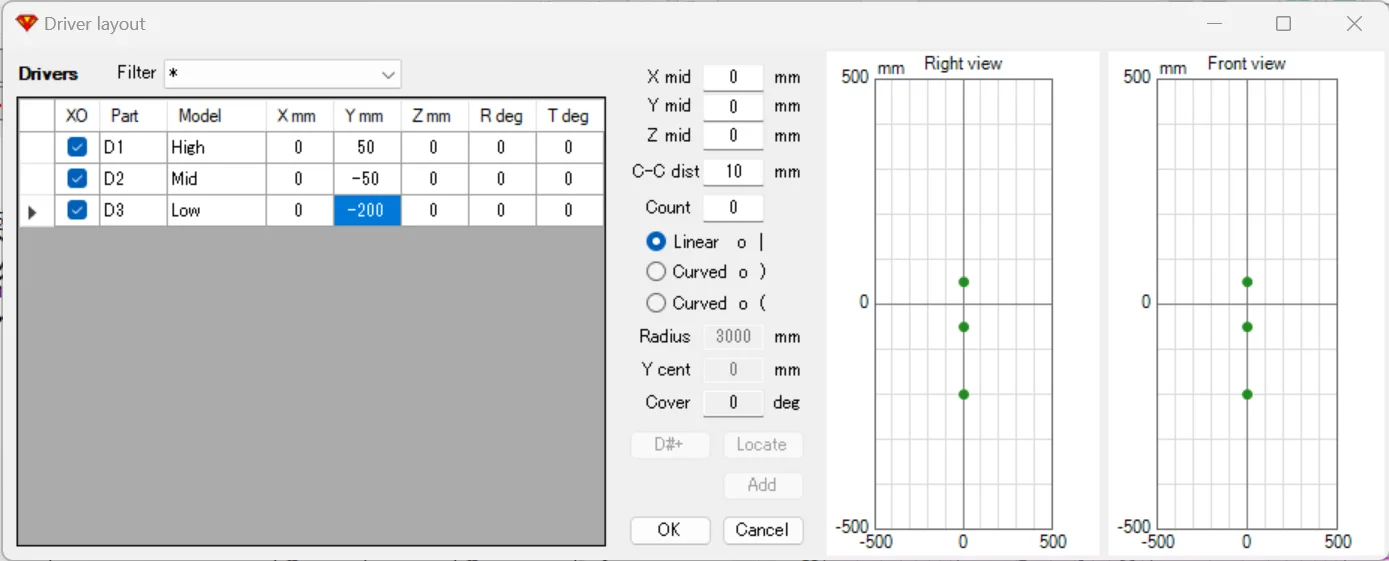Open the Filter dropdown list
This screenshot has height=561, width=1389.
[x=388, y=75]
